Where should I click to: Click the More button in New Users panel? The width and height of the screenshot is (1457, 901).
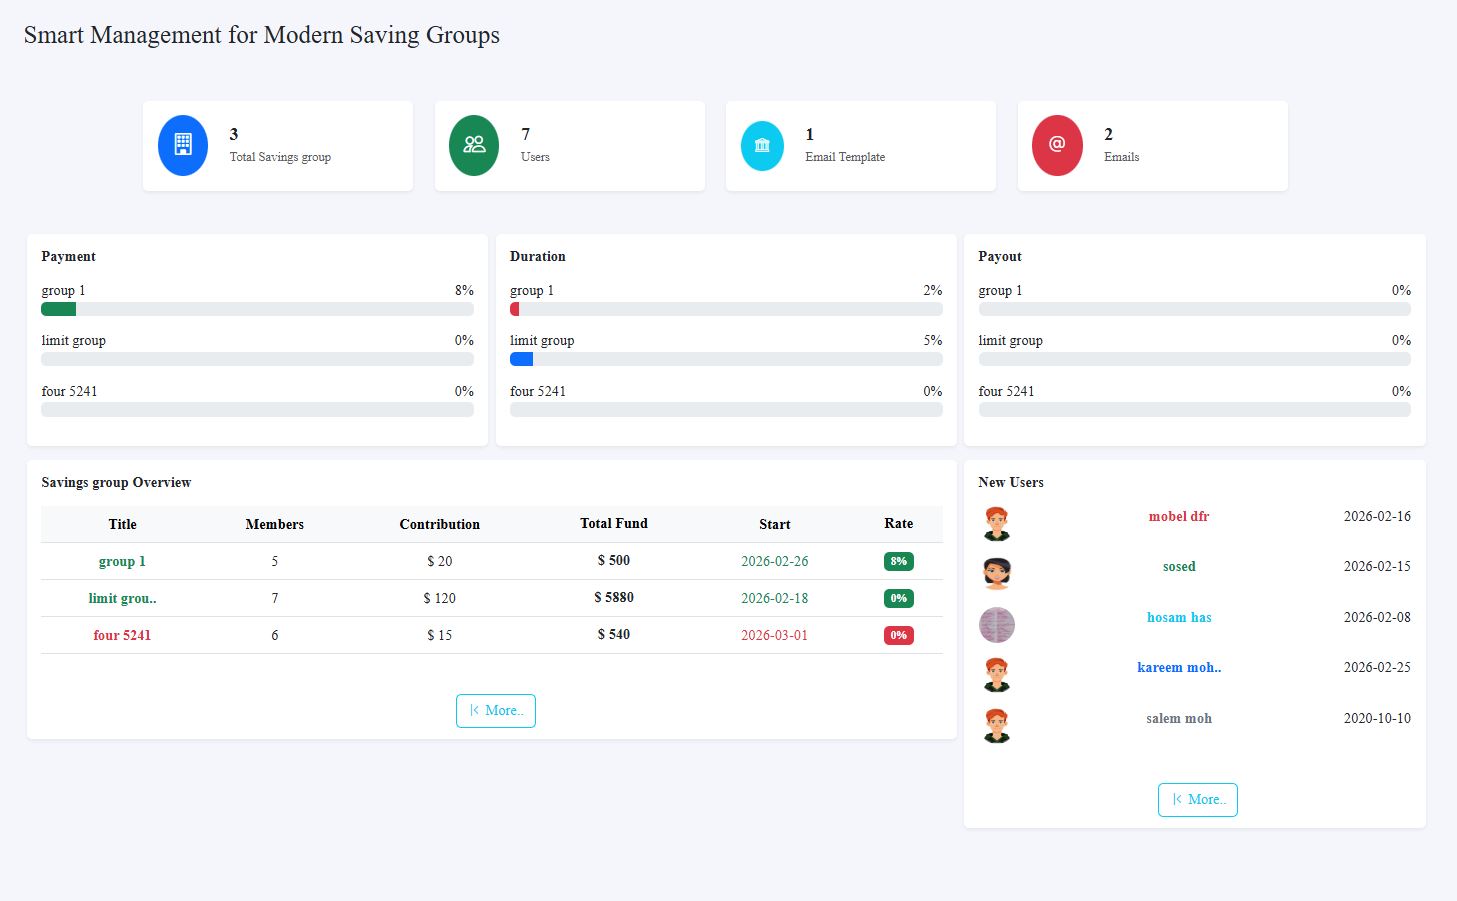click(1197, 799)
